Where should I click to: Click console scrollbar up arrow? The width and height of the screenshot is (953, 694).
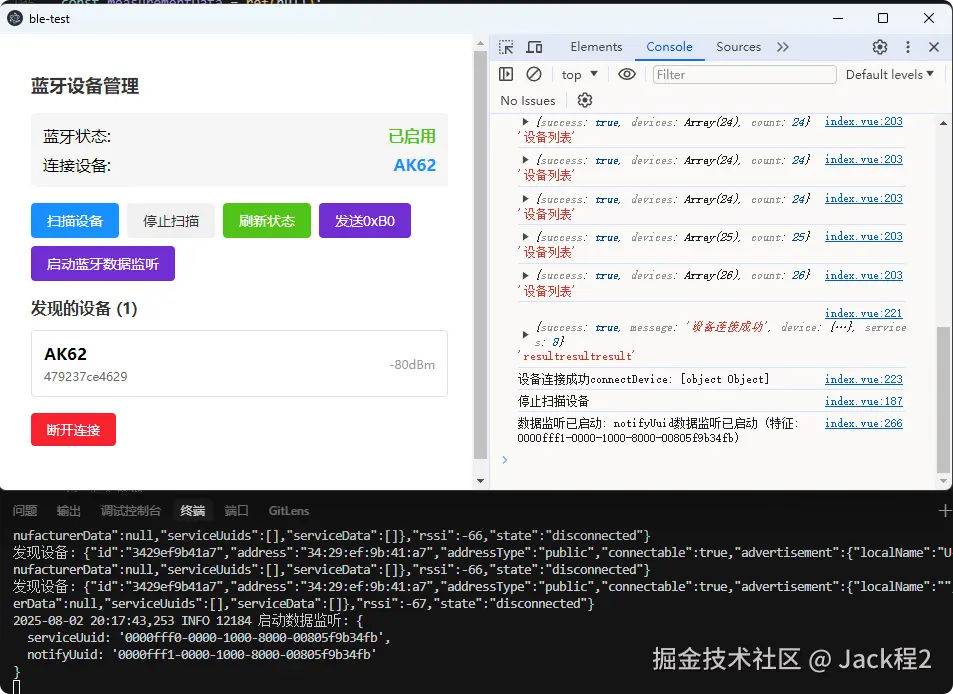click(943, 123)
